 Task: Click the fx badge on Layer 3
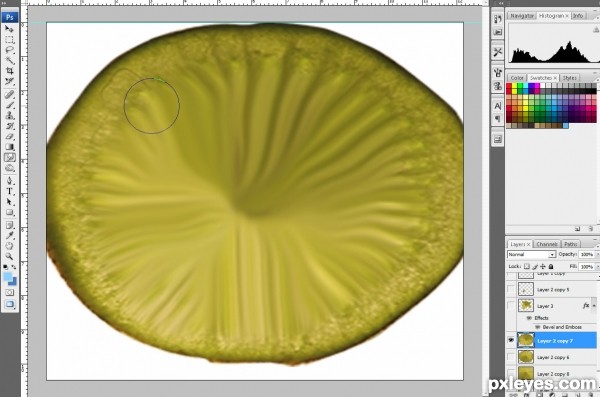click(x=586, y=306)
